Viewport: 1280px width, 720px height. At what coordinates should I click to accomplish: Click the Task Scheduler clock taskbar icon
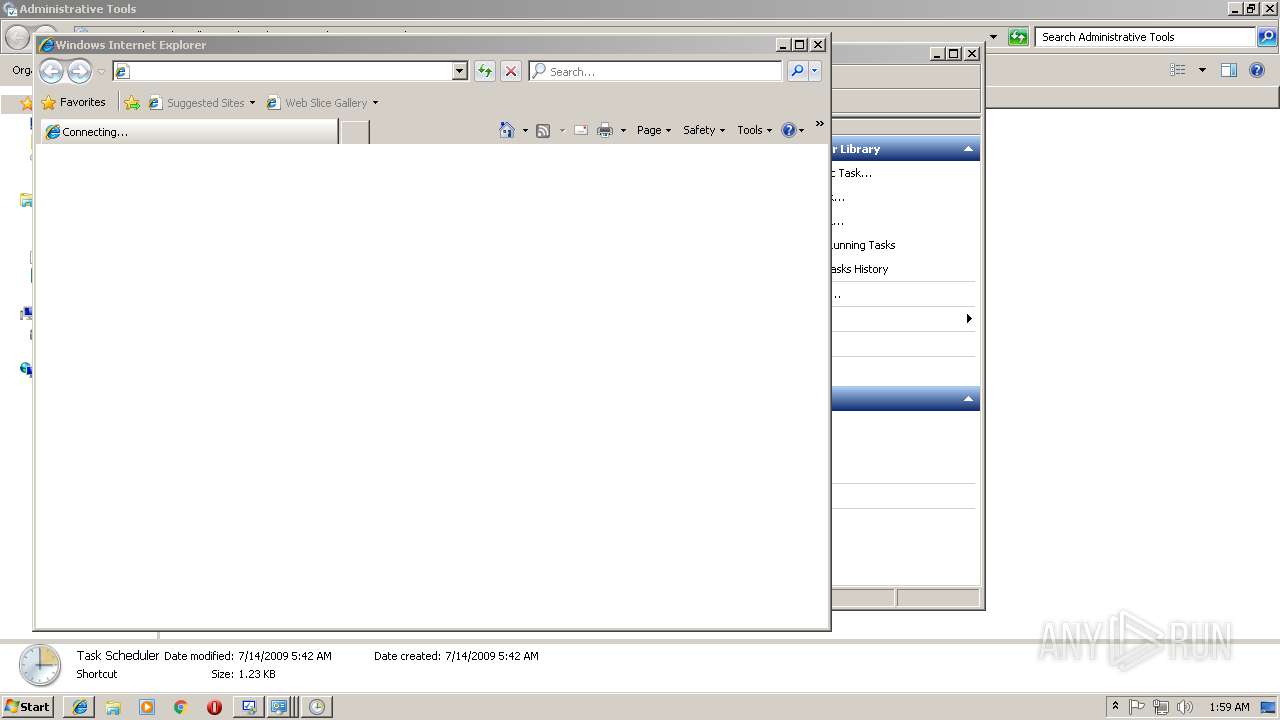coord(317,706)
